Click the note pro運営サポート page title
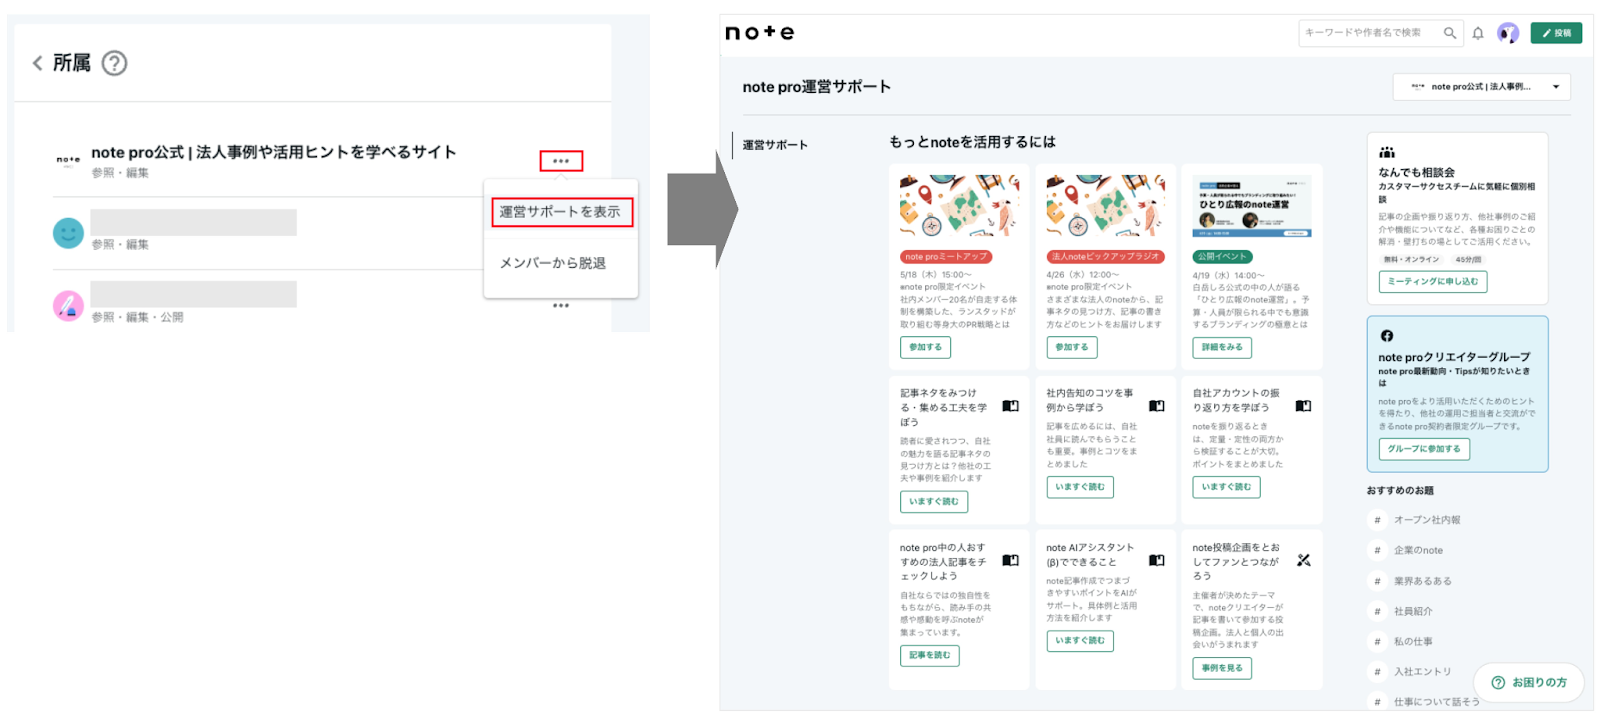The image size is (1600, 715). coord(816,87)
